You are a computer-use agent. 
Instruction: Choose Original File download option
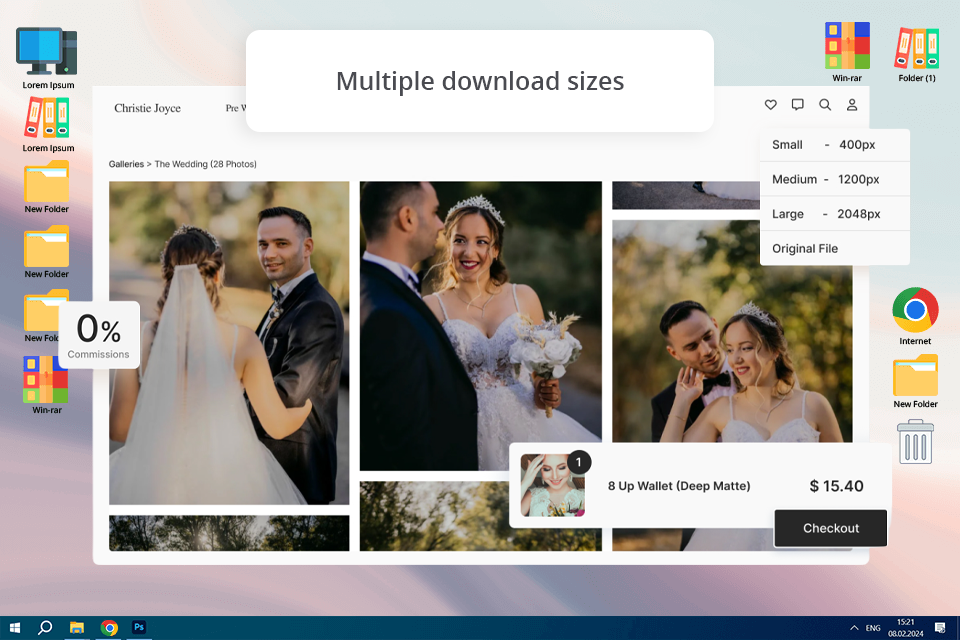[834, 248]
